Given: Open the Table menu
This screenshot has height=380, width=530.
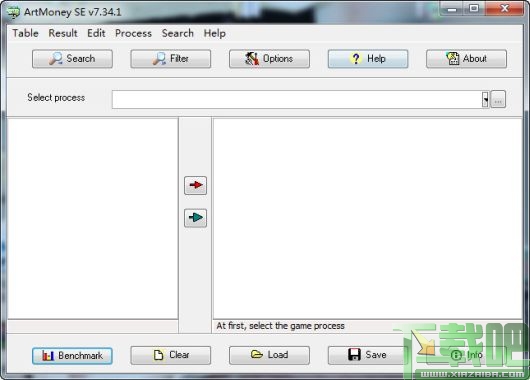Looking at the screenshot, I should (x=25, y=33).
